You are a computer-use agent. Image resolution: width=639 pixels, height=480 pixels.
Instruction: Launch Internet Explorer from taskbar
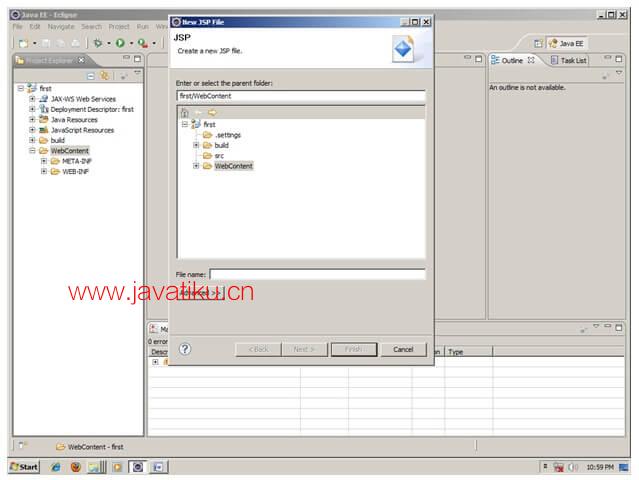coord(56,467)
